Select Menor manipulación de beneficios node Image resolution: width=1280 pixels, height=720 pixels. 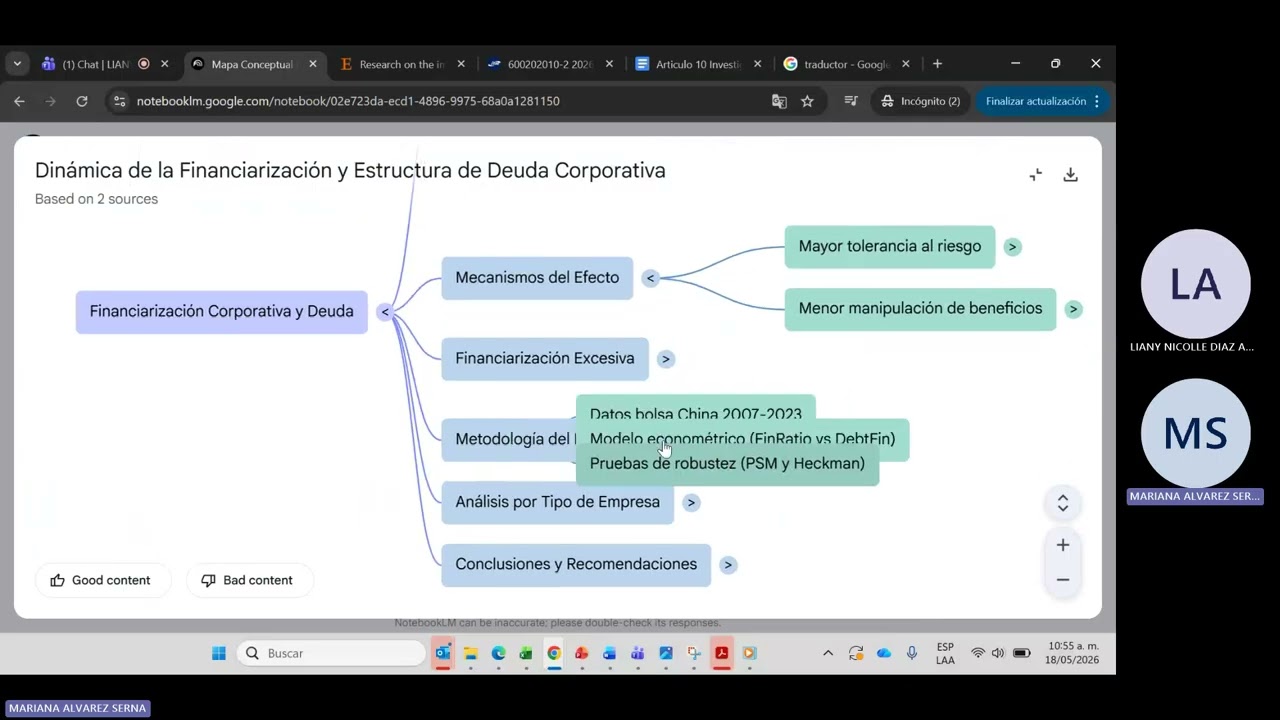click(x=920, y=308)
